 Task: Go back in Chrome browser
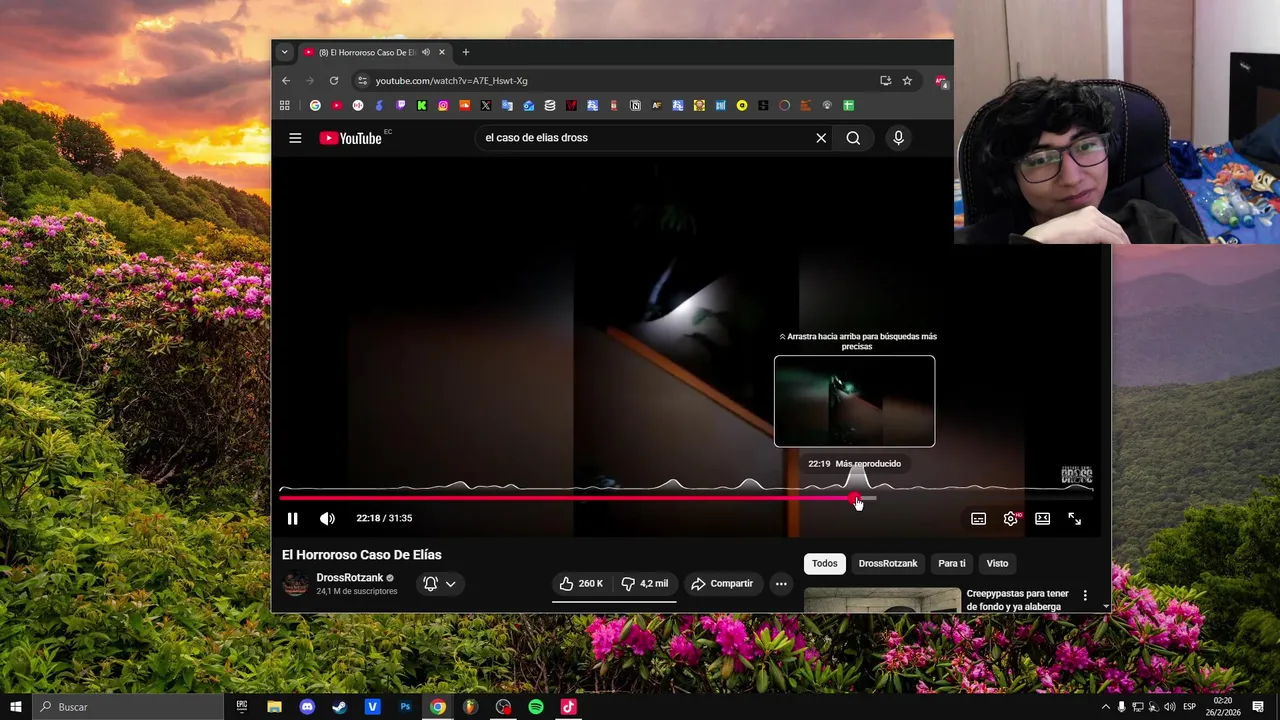286,81
